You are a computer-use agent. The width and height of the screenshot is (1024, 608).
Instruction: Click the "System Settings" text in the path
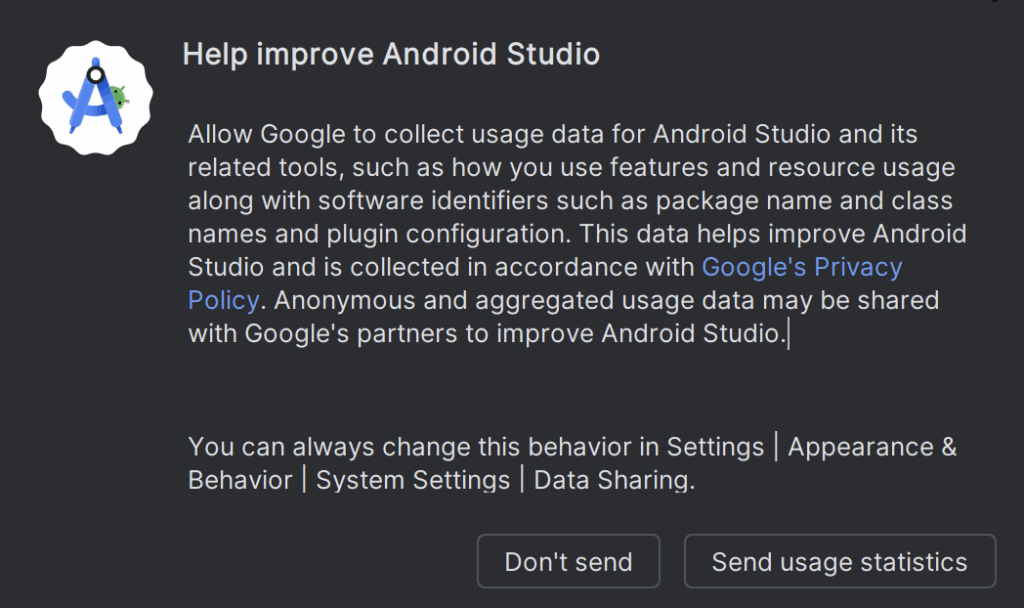(413, 480)
